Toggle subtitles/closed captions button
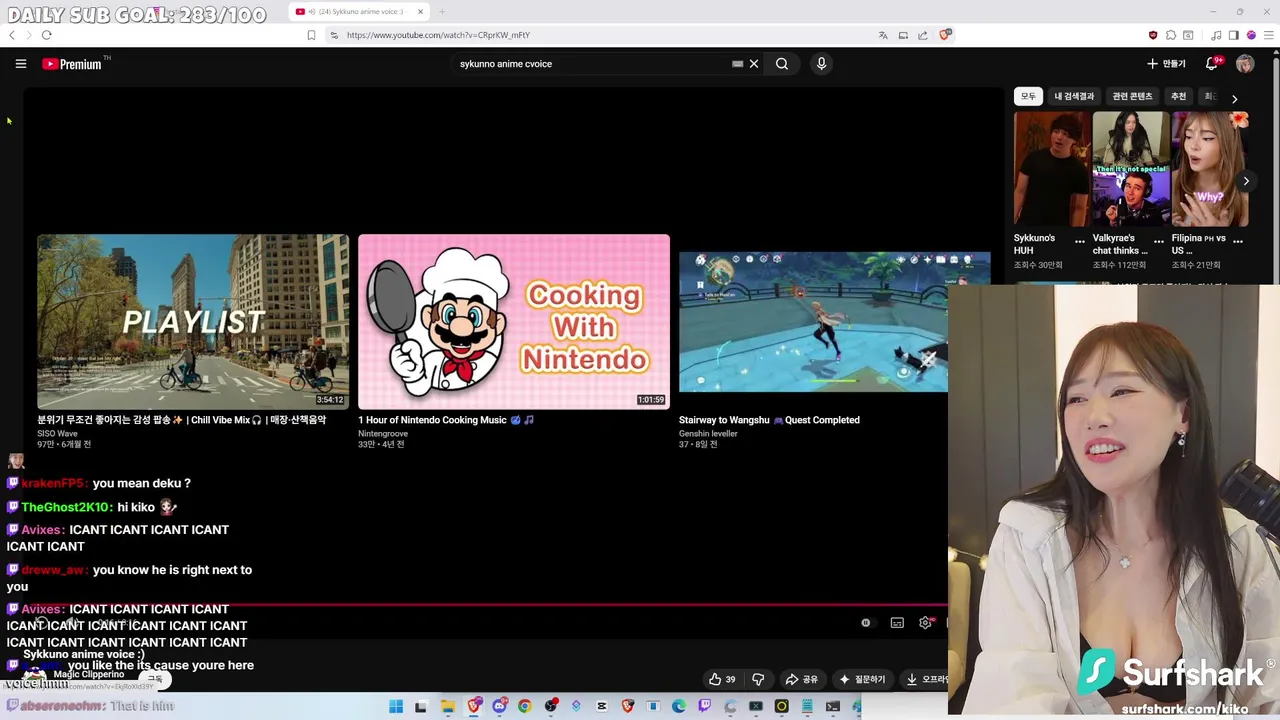 click(x=897, y=623)
